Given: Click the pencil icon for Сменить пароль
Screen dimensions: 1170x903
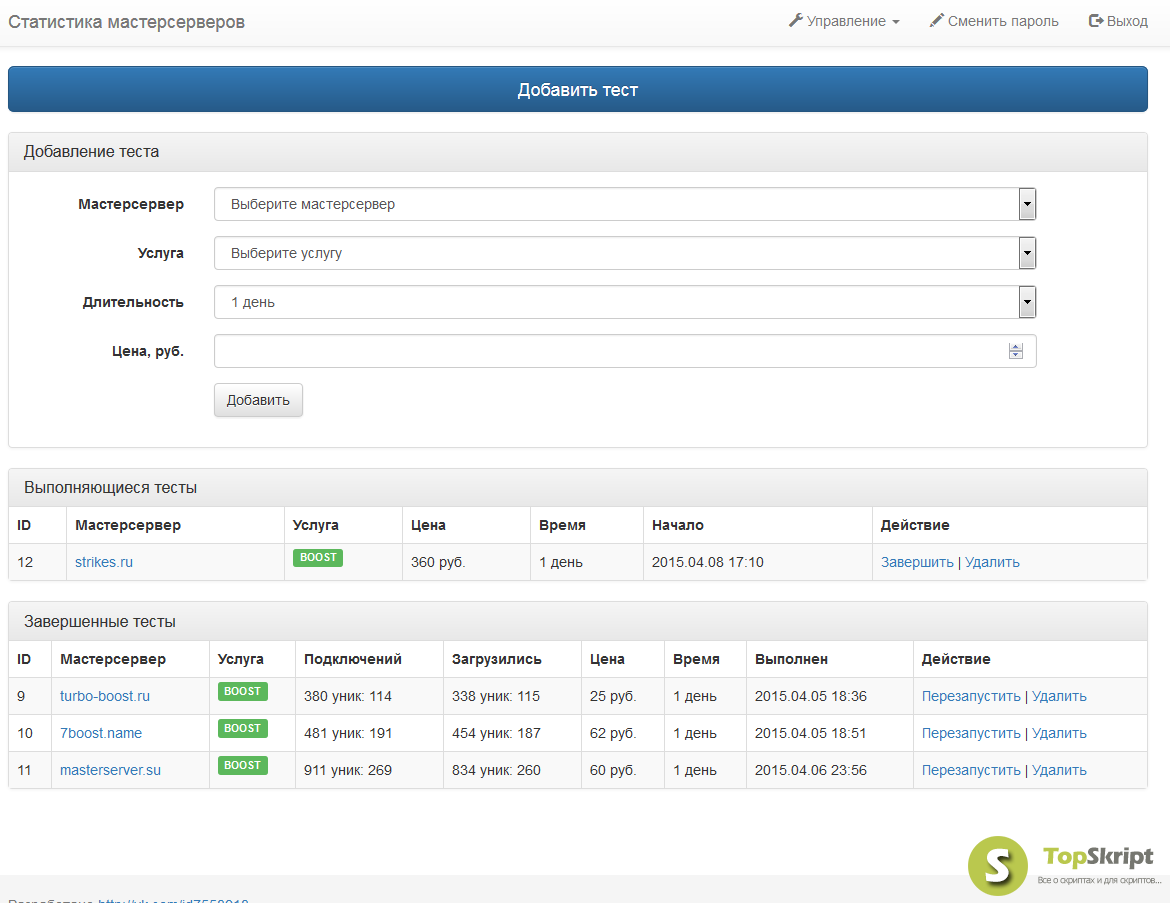Looking at the screenshot, I should 936,21.
